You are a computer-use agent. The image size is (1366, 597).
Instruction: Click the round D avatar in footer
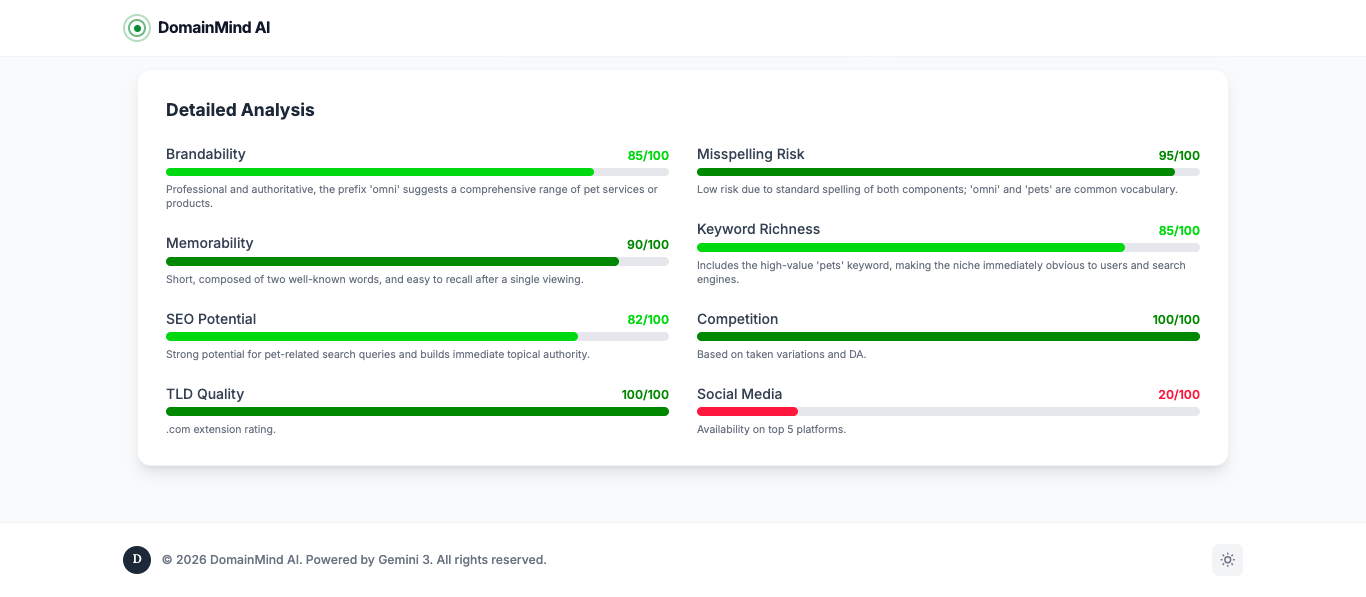tap(137, 560)
